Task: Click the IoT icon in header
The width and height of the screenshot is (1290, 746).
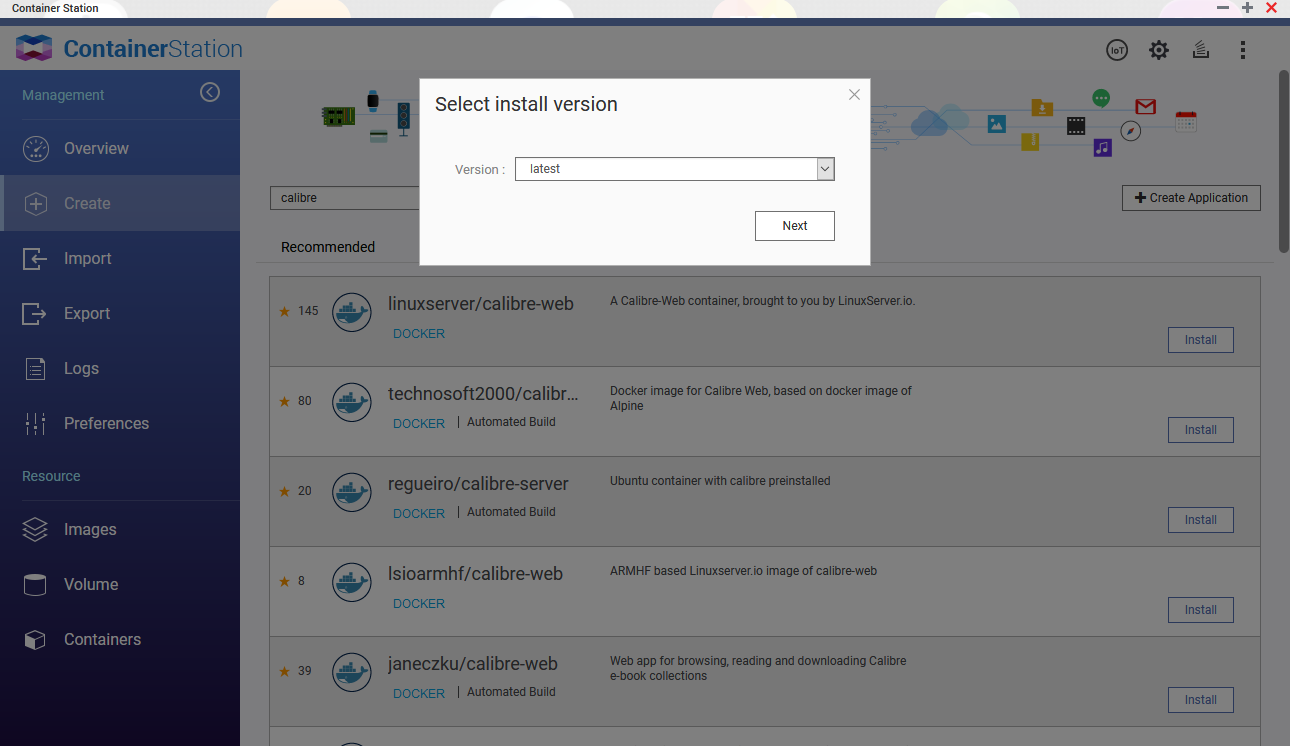Action: click(x=1117, y=50)
